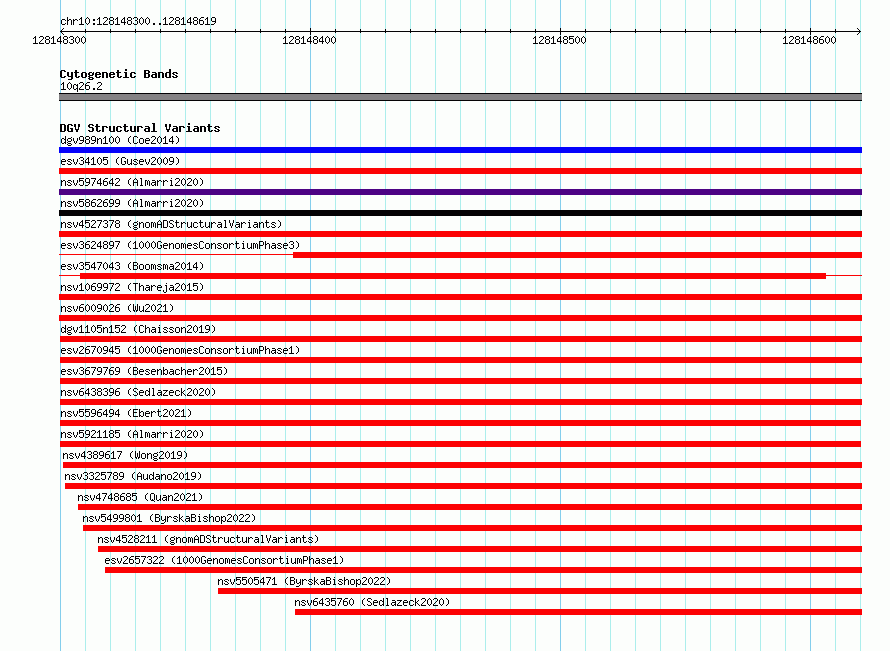Click the nsv6438396 (Sedlazeck2020) label
This screenshot has height=651, width=890.
(138, 392)
